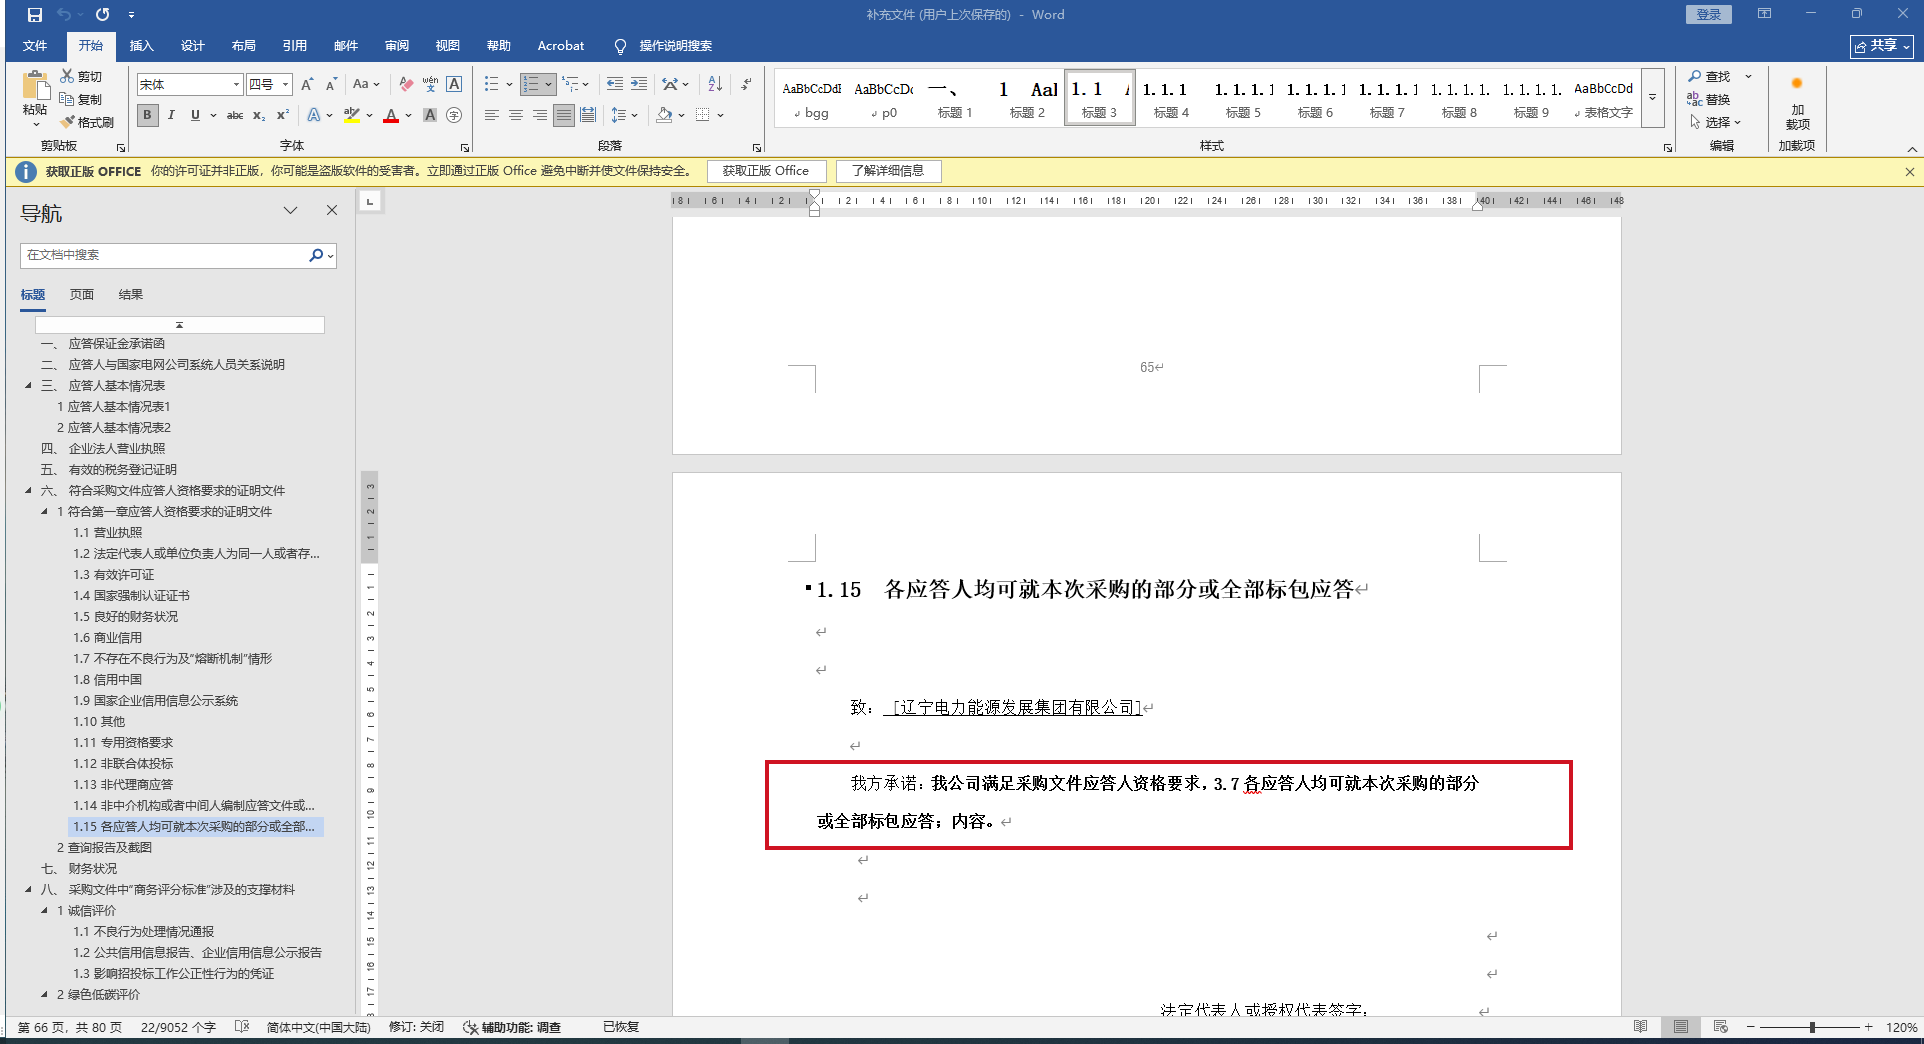The width and height of the screenshot is (1924, 1044).
Task: Decrease font size with the shrink font icon
Action: point(331,84)
